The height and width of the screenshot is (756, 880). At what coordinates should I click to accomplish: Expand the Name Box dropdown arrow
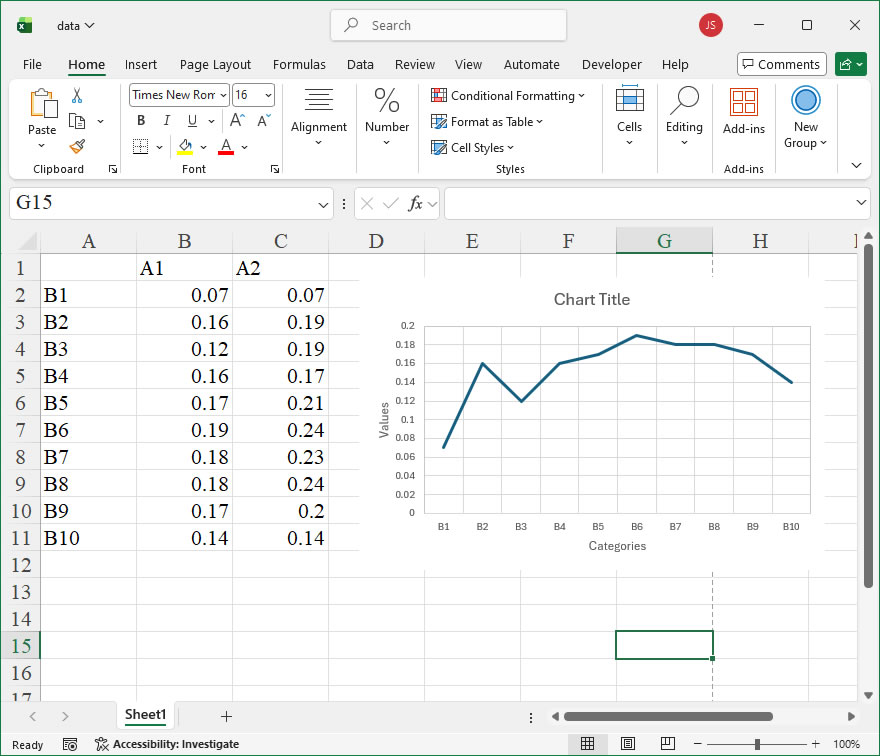(323, 204)
